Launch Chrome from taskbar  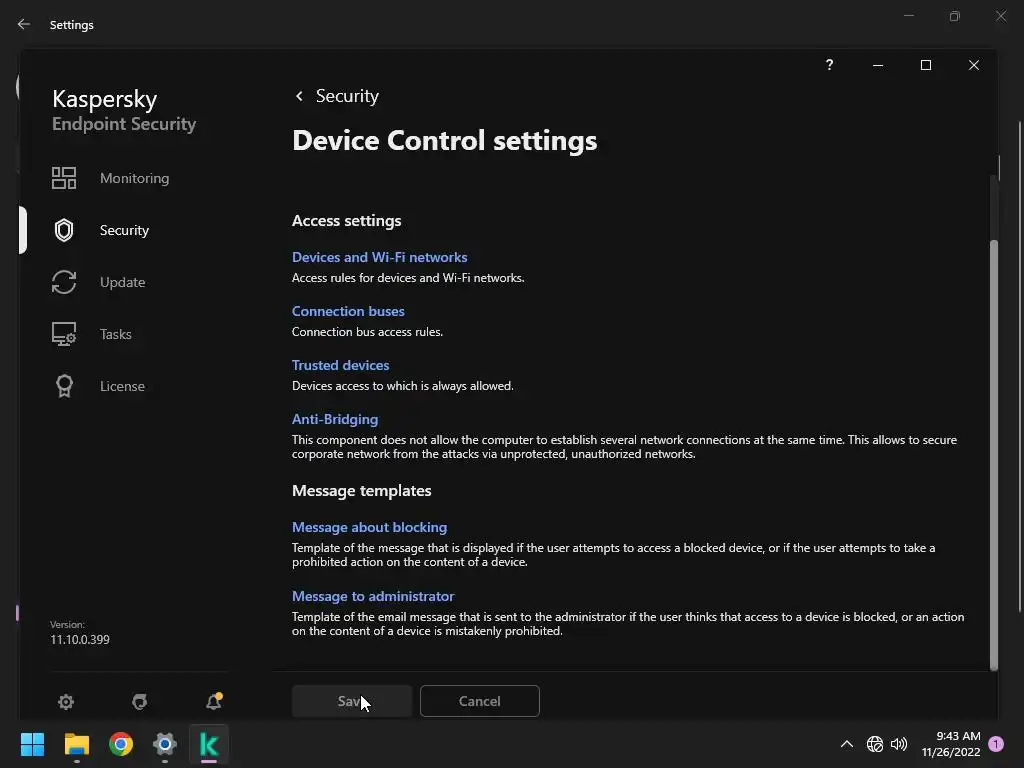point(121,744)
